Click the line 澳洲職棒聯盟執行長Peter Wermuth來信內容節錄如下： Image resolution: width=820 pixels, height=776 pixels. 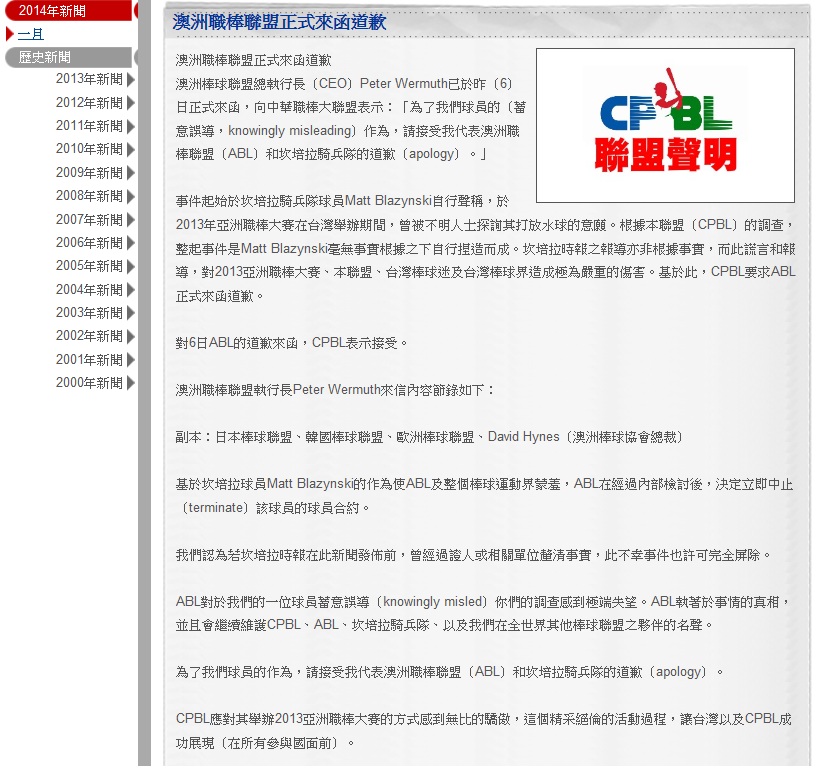pyautogui.click(x=335, y=390)
